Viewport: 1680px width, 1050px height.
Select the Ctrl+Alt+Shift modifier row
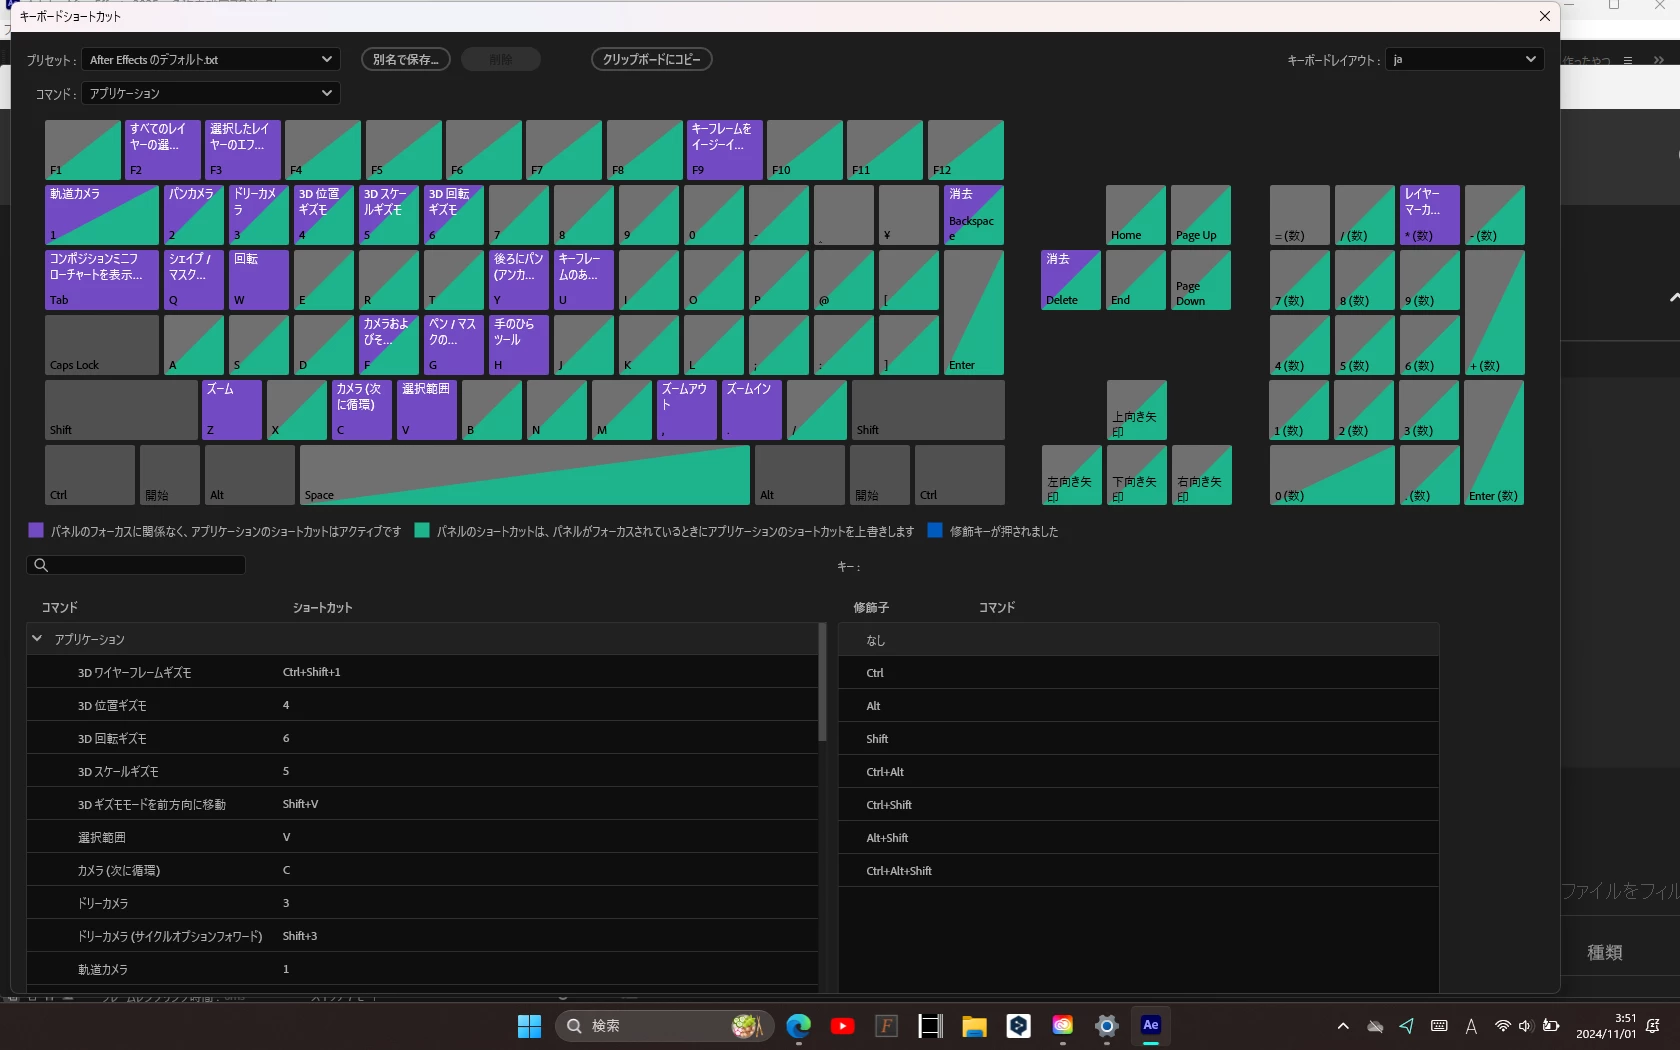[x=1138, y=871]
